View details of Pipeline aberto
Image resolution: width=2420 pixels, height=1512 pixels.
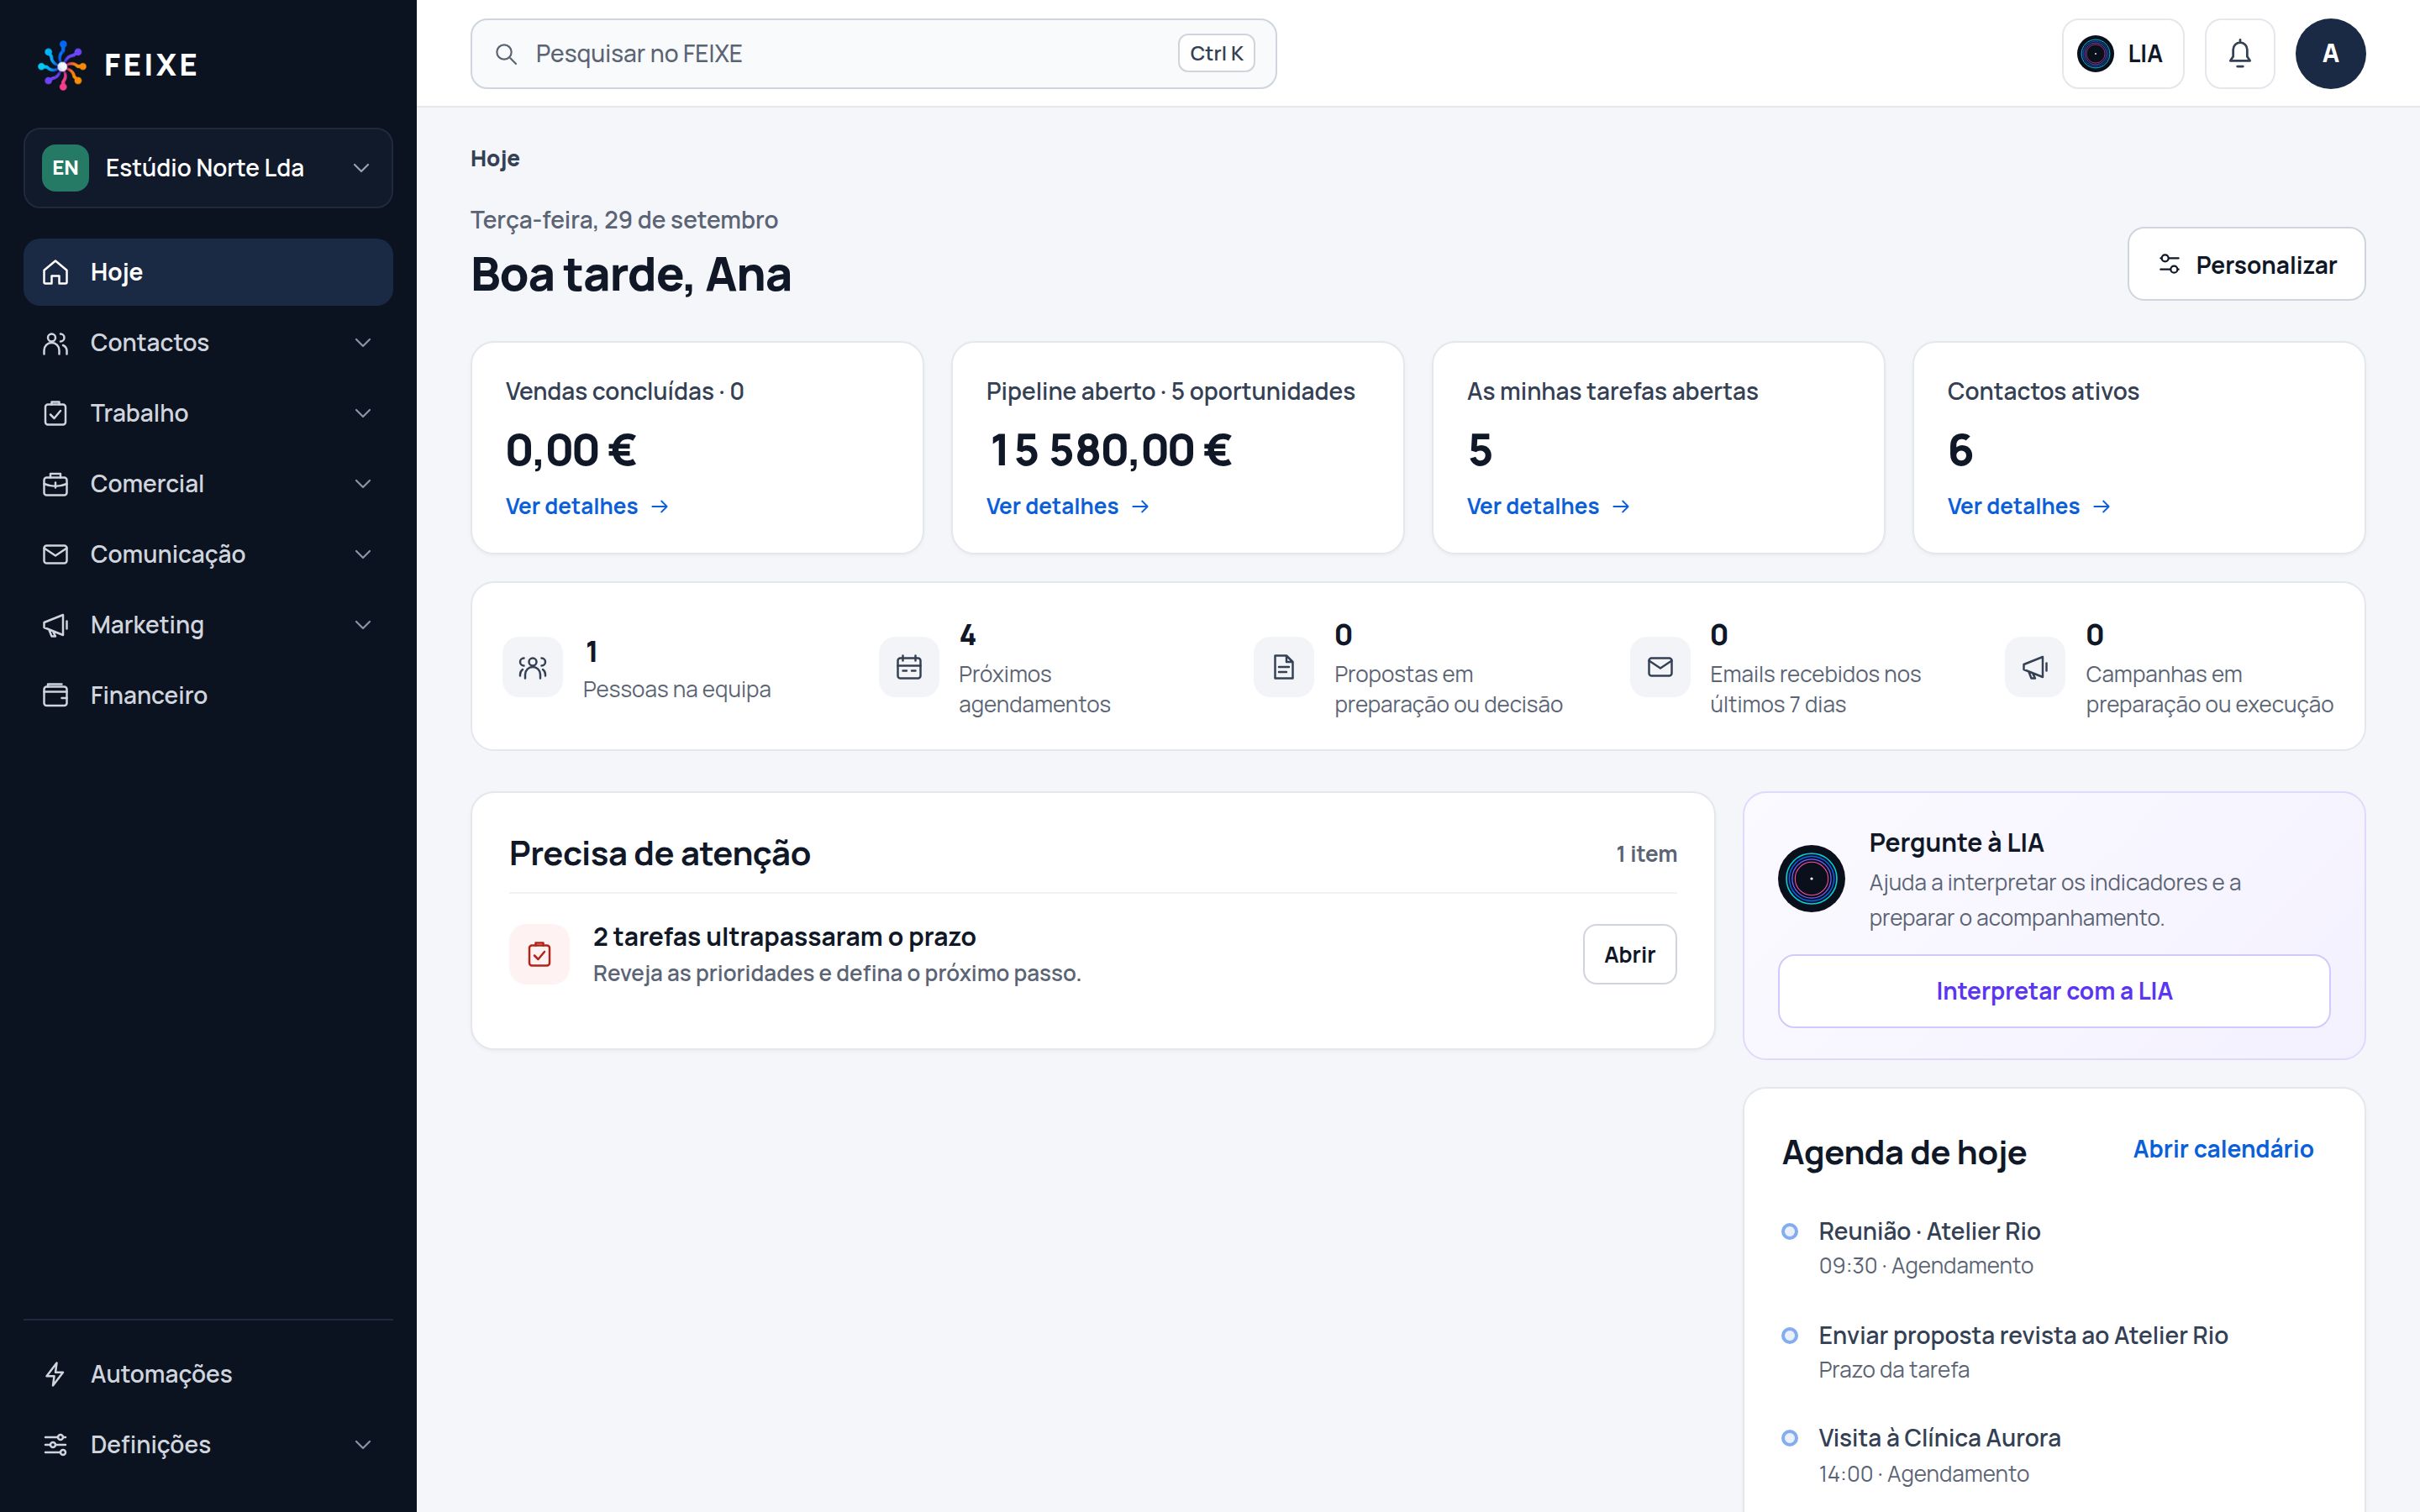[1067, 507]
